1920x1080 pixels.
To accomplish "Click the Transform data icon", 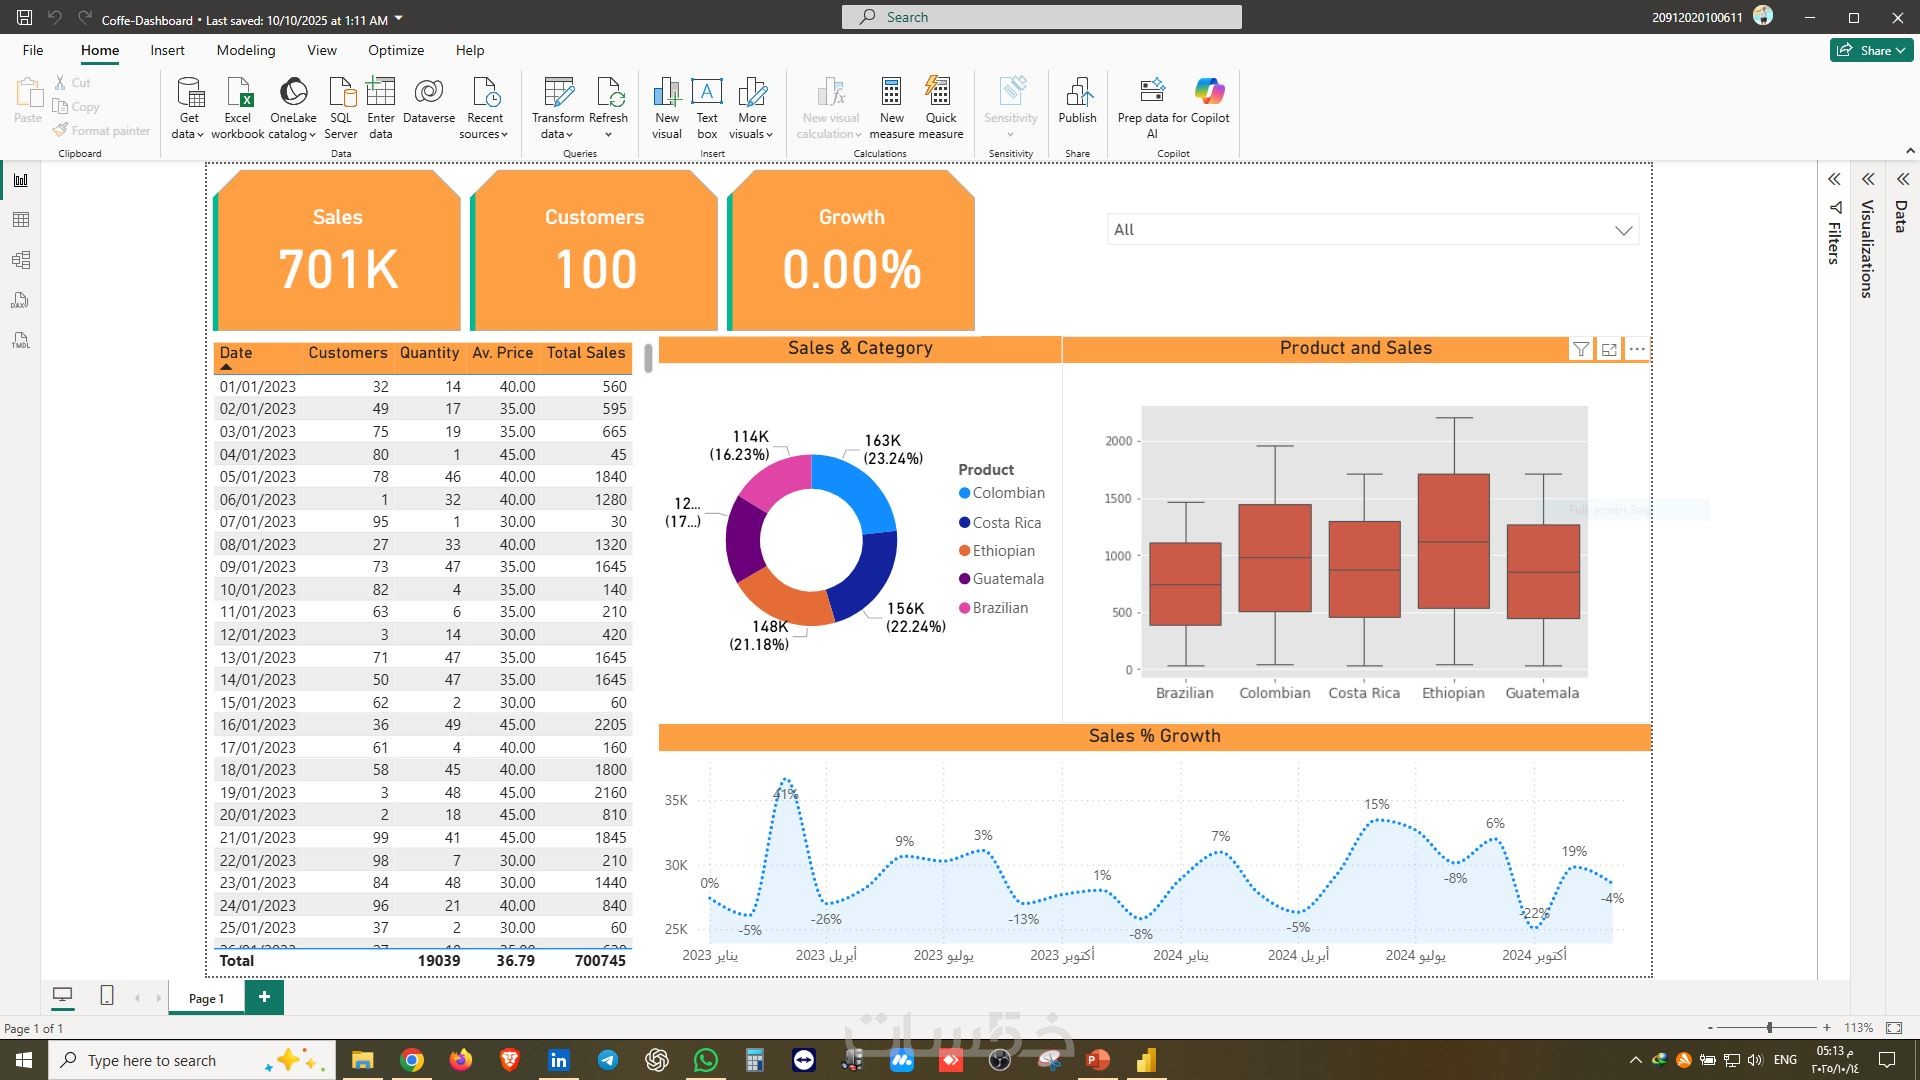I will point(558,93).
